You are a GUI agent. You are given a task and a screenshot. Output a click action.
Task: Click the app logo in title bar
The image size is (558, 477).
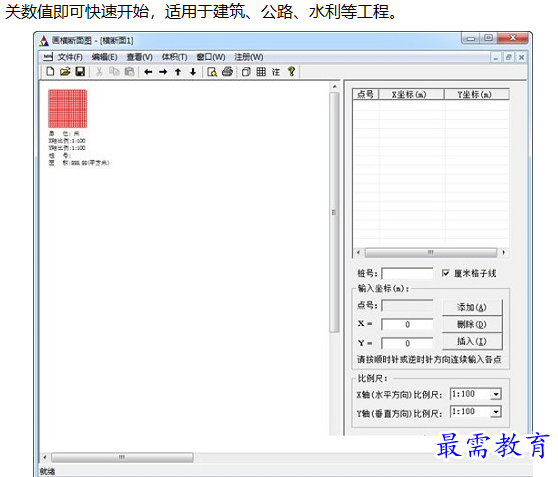point(44,41)
